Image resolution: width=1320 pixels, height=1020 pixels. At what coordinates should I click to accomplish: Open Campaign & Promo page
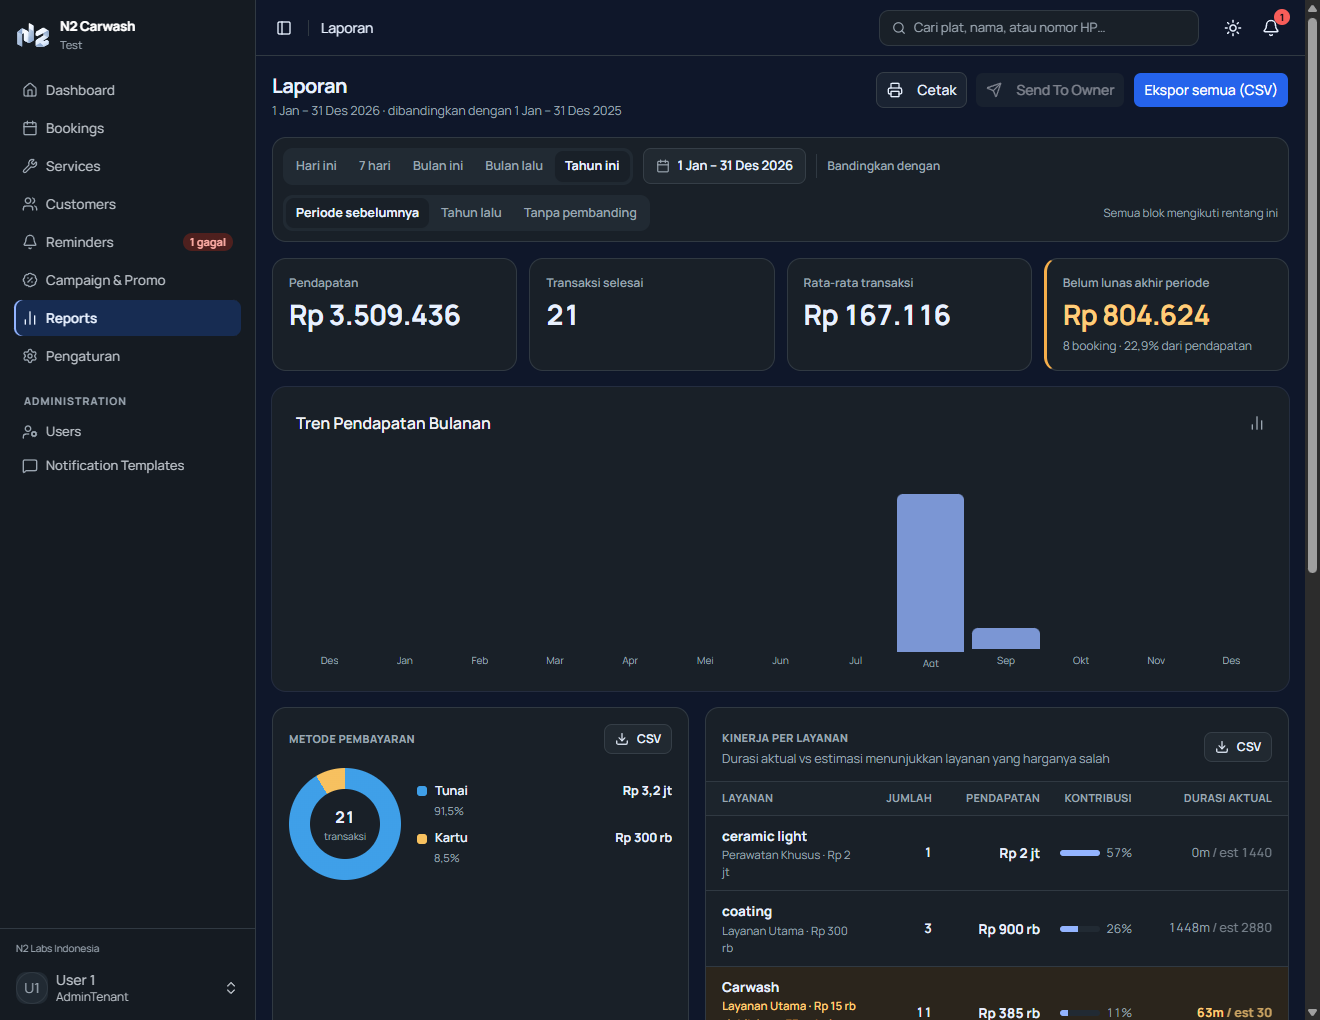tap(127, 280)
